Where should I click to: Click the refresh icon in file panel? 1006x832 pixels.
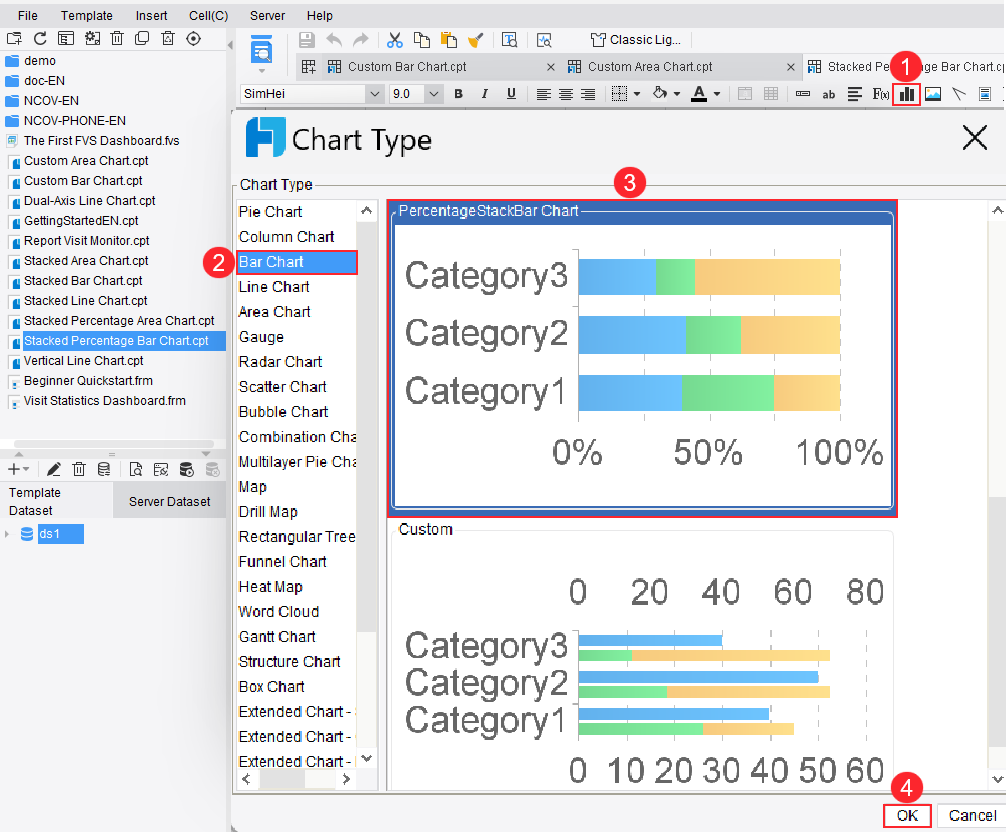pyautogui.click(x=40, y=38)
